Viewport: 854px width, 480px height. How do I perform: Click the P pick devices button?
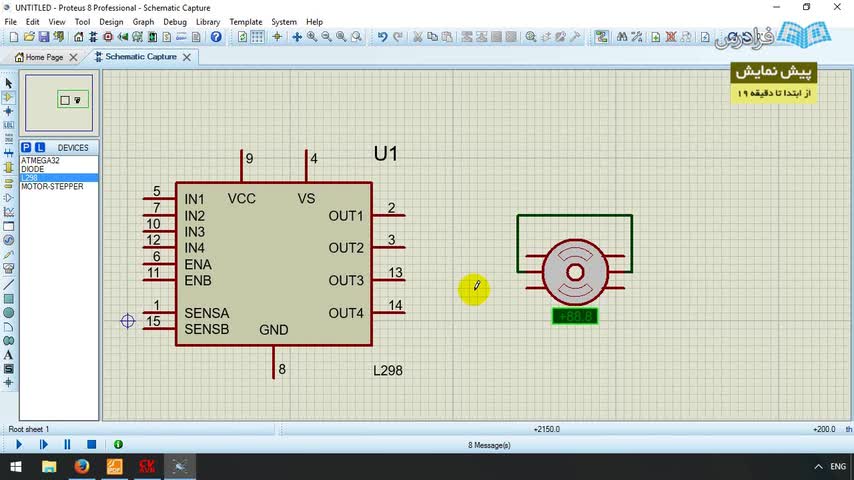pyautogui.click(x=26, y=148)
